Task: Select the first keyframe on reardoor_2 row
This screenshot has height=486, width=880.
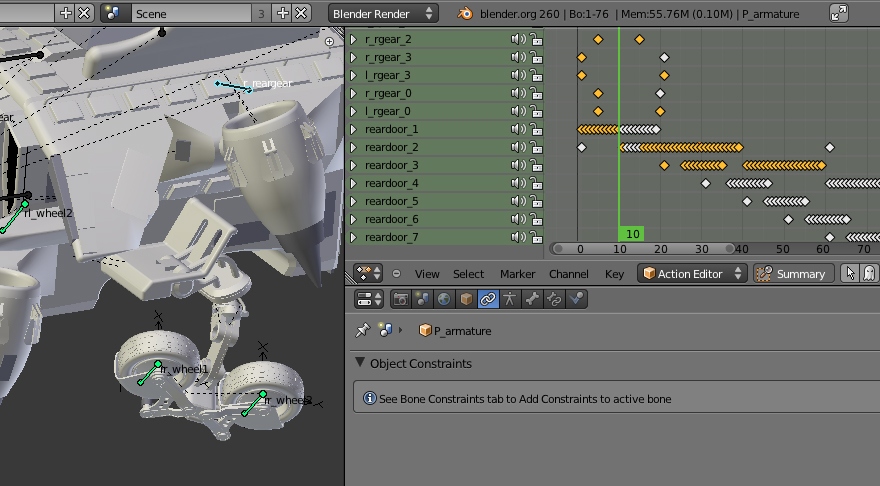Action: [581, 147]
